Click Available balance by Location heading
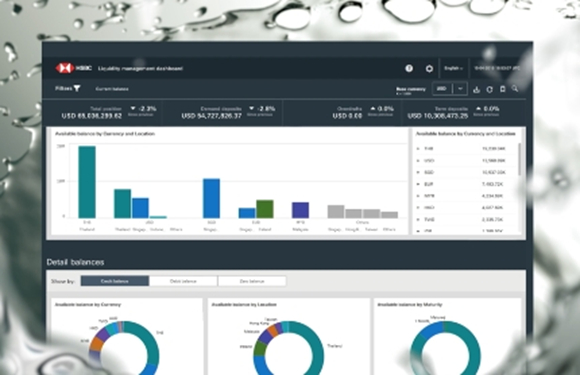 pyautogui.click(x=244, y=305)
